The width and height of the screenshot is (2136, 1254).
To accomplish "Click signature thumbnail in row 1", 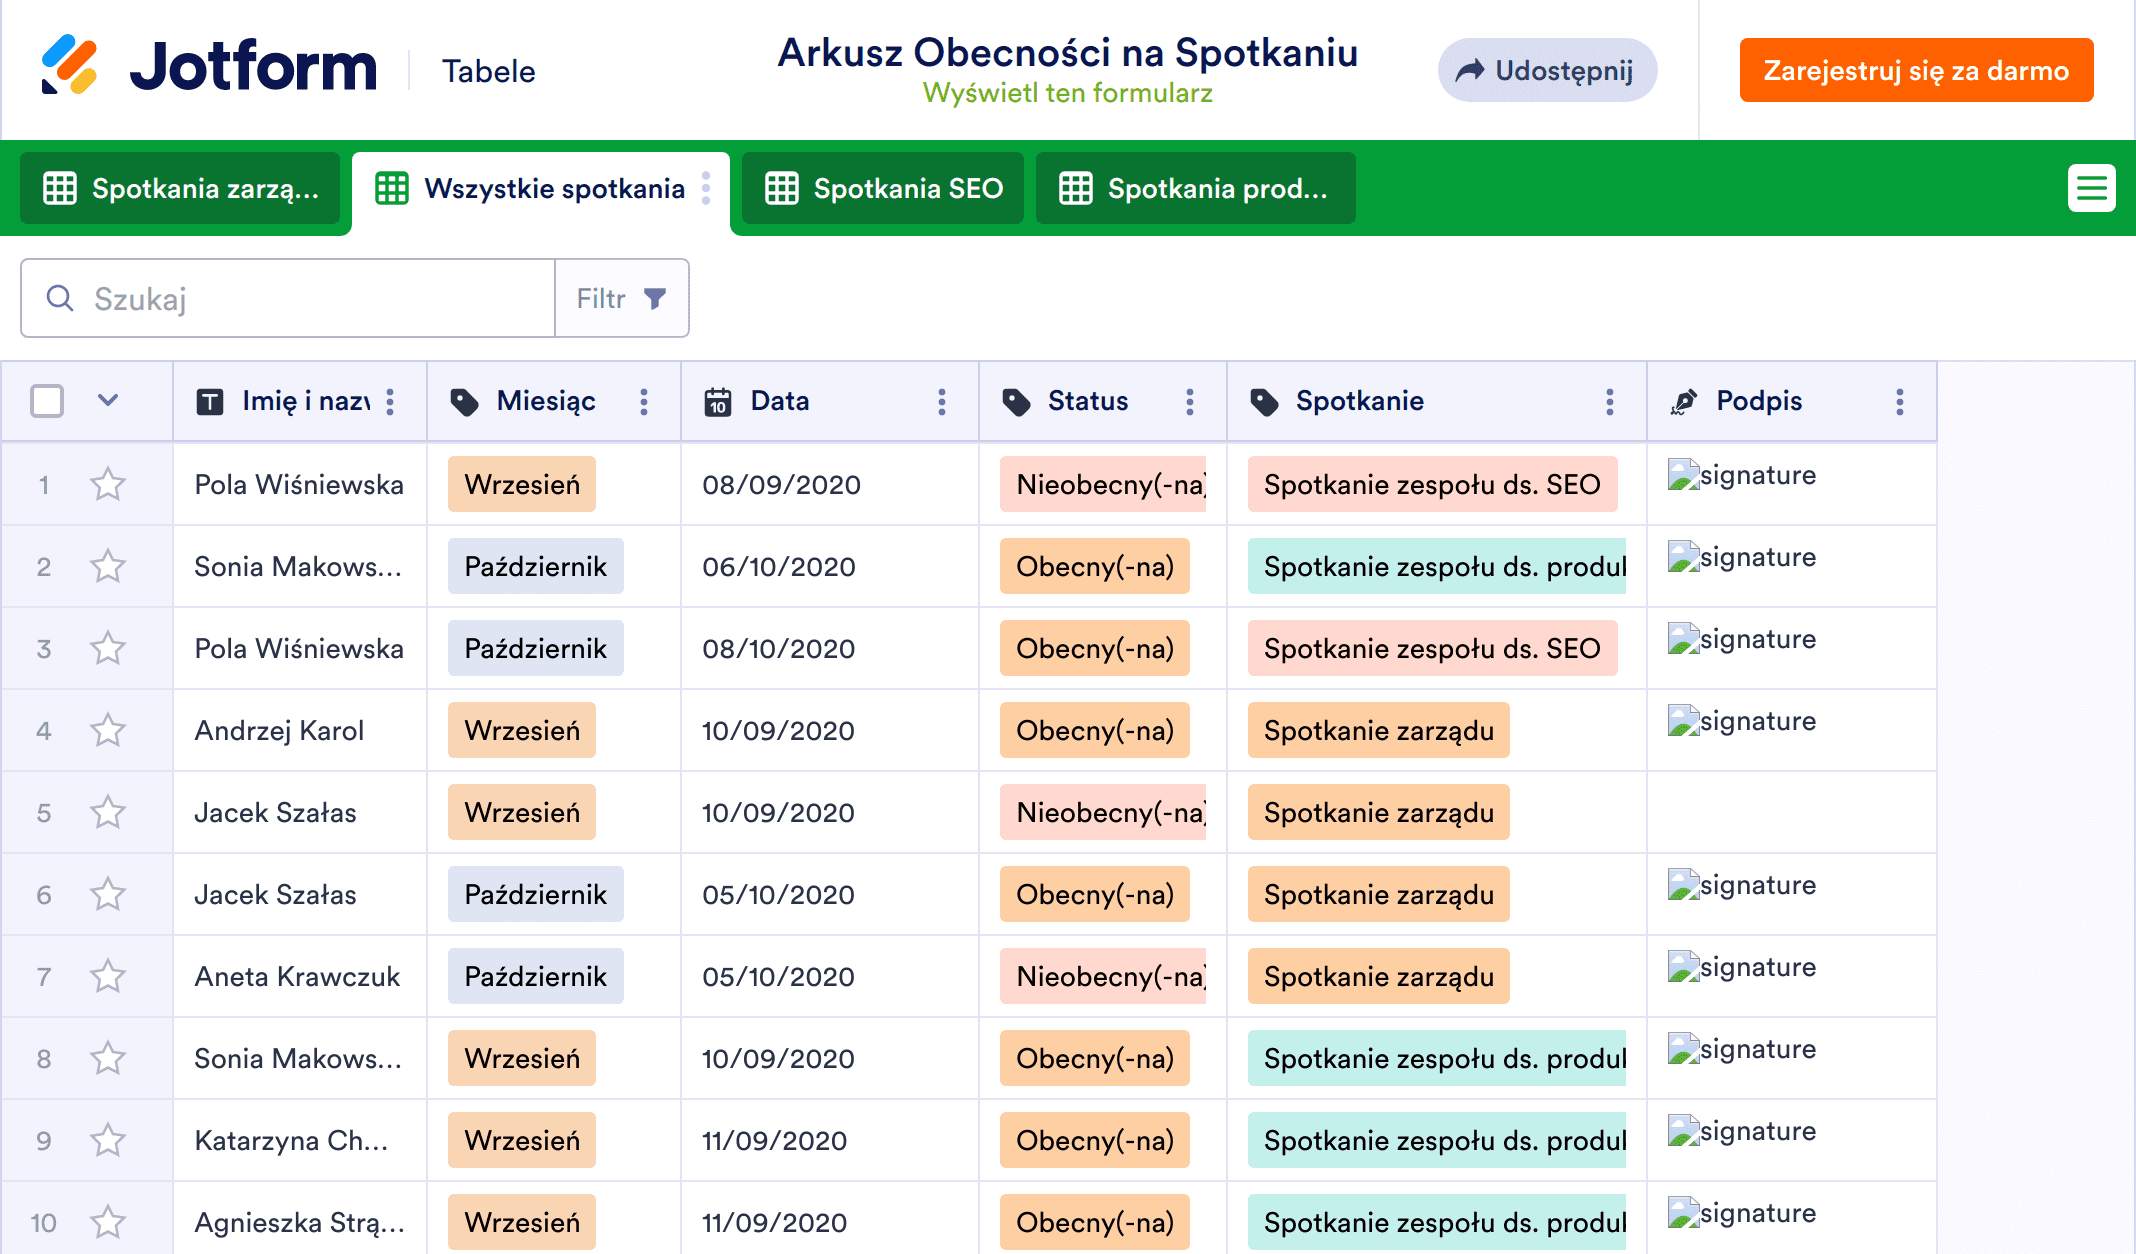I will coord(1741,475).
